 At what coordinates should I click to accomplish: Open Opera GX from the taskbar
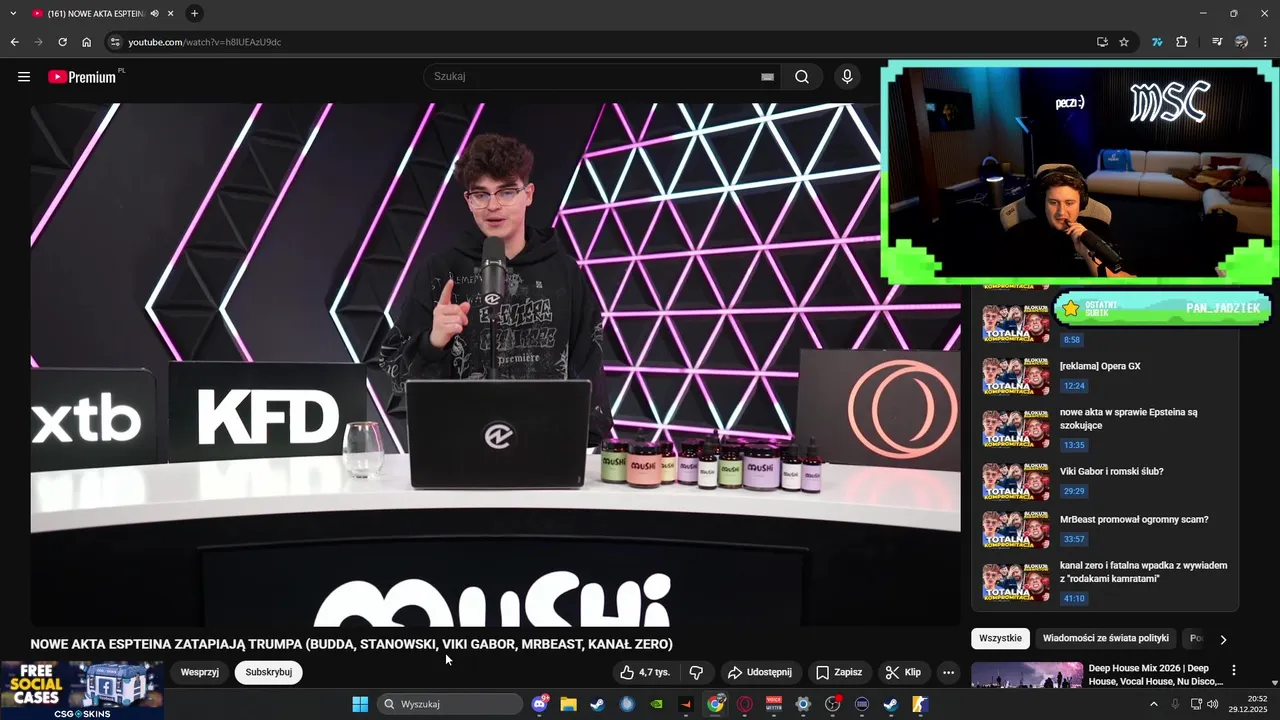coord(745,704)
